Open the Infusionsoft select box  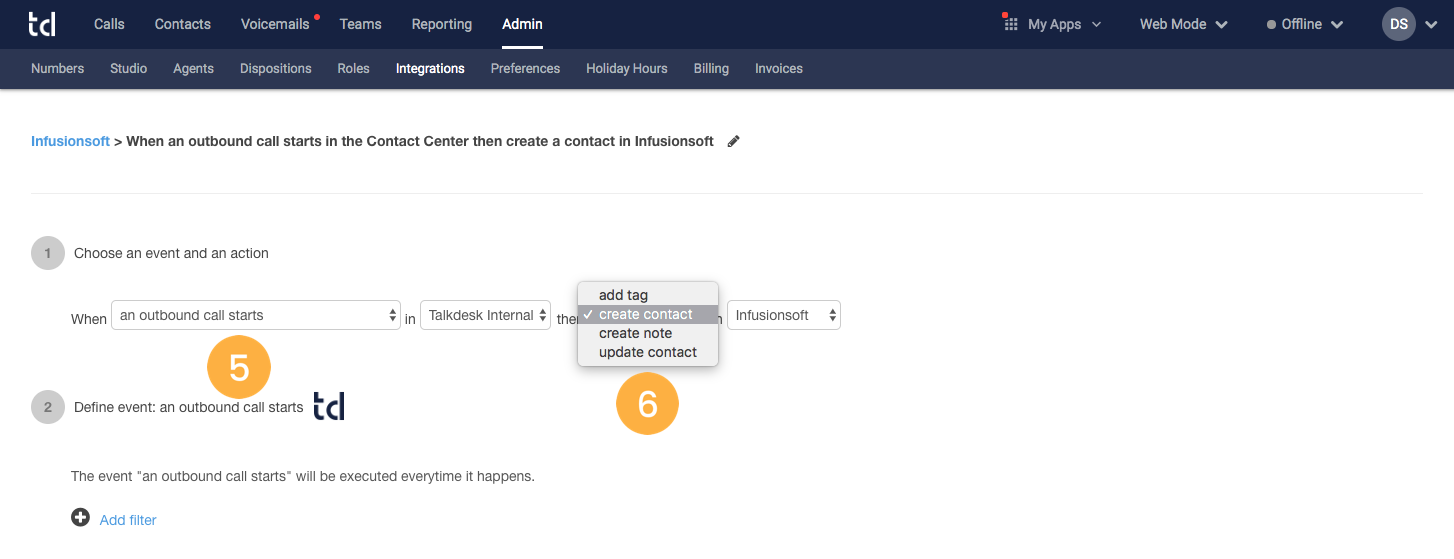click(784, 316)
